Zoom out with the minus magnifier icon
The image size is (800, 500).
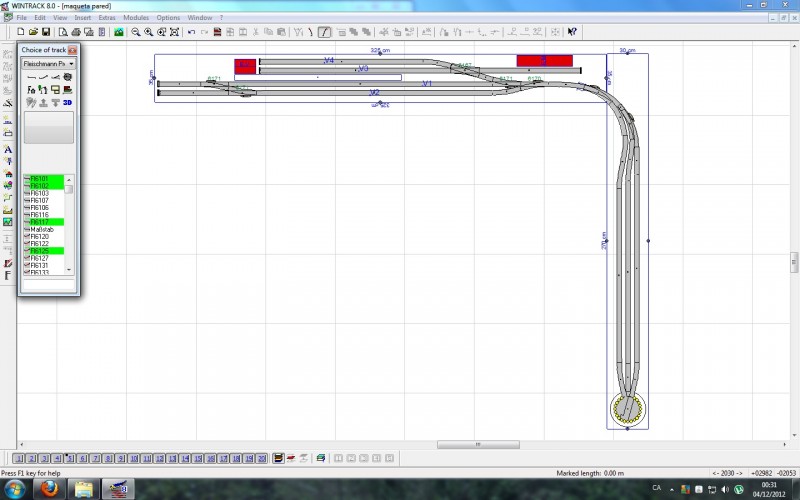coord(136,32)
